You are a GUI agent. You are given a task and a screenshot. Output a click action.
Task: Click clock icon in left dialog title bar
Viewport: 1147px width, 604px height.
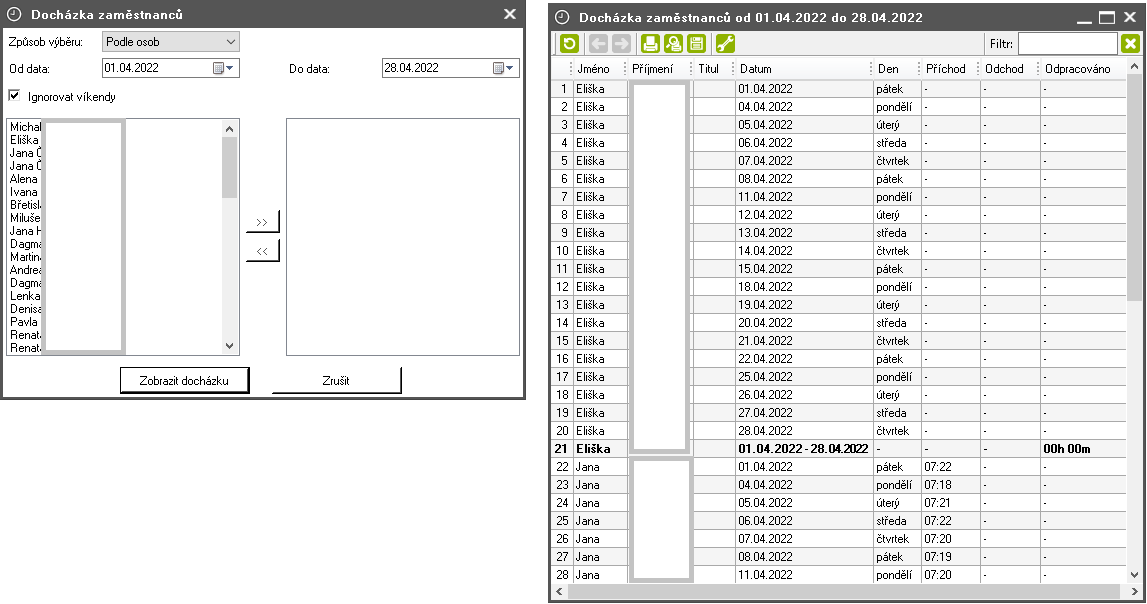point(14,14)
